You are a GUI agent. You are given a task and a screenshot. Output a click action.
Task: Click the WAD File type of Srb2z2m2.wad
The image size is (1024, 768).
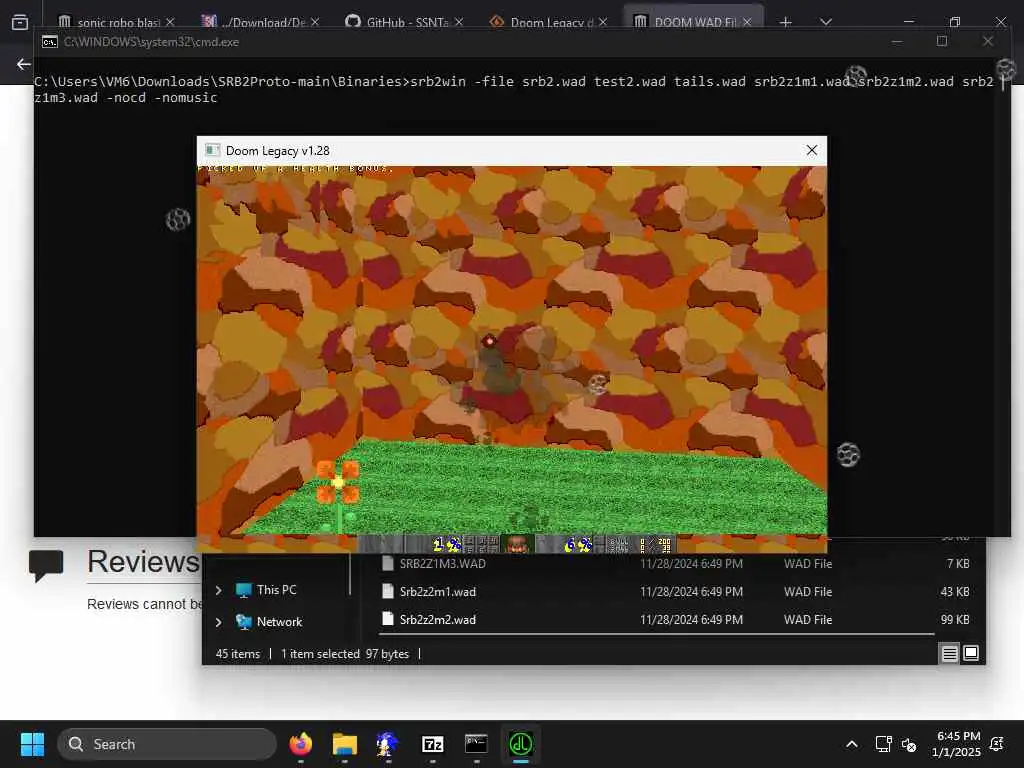tap(808, 619)
